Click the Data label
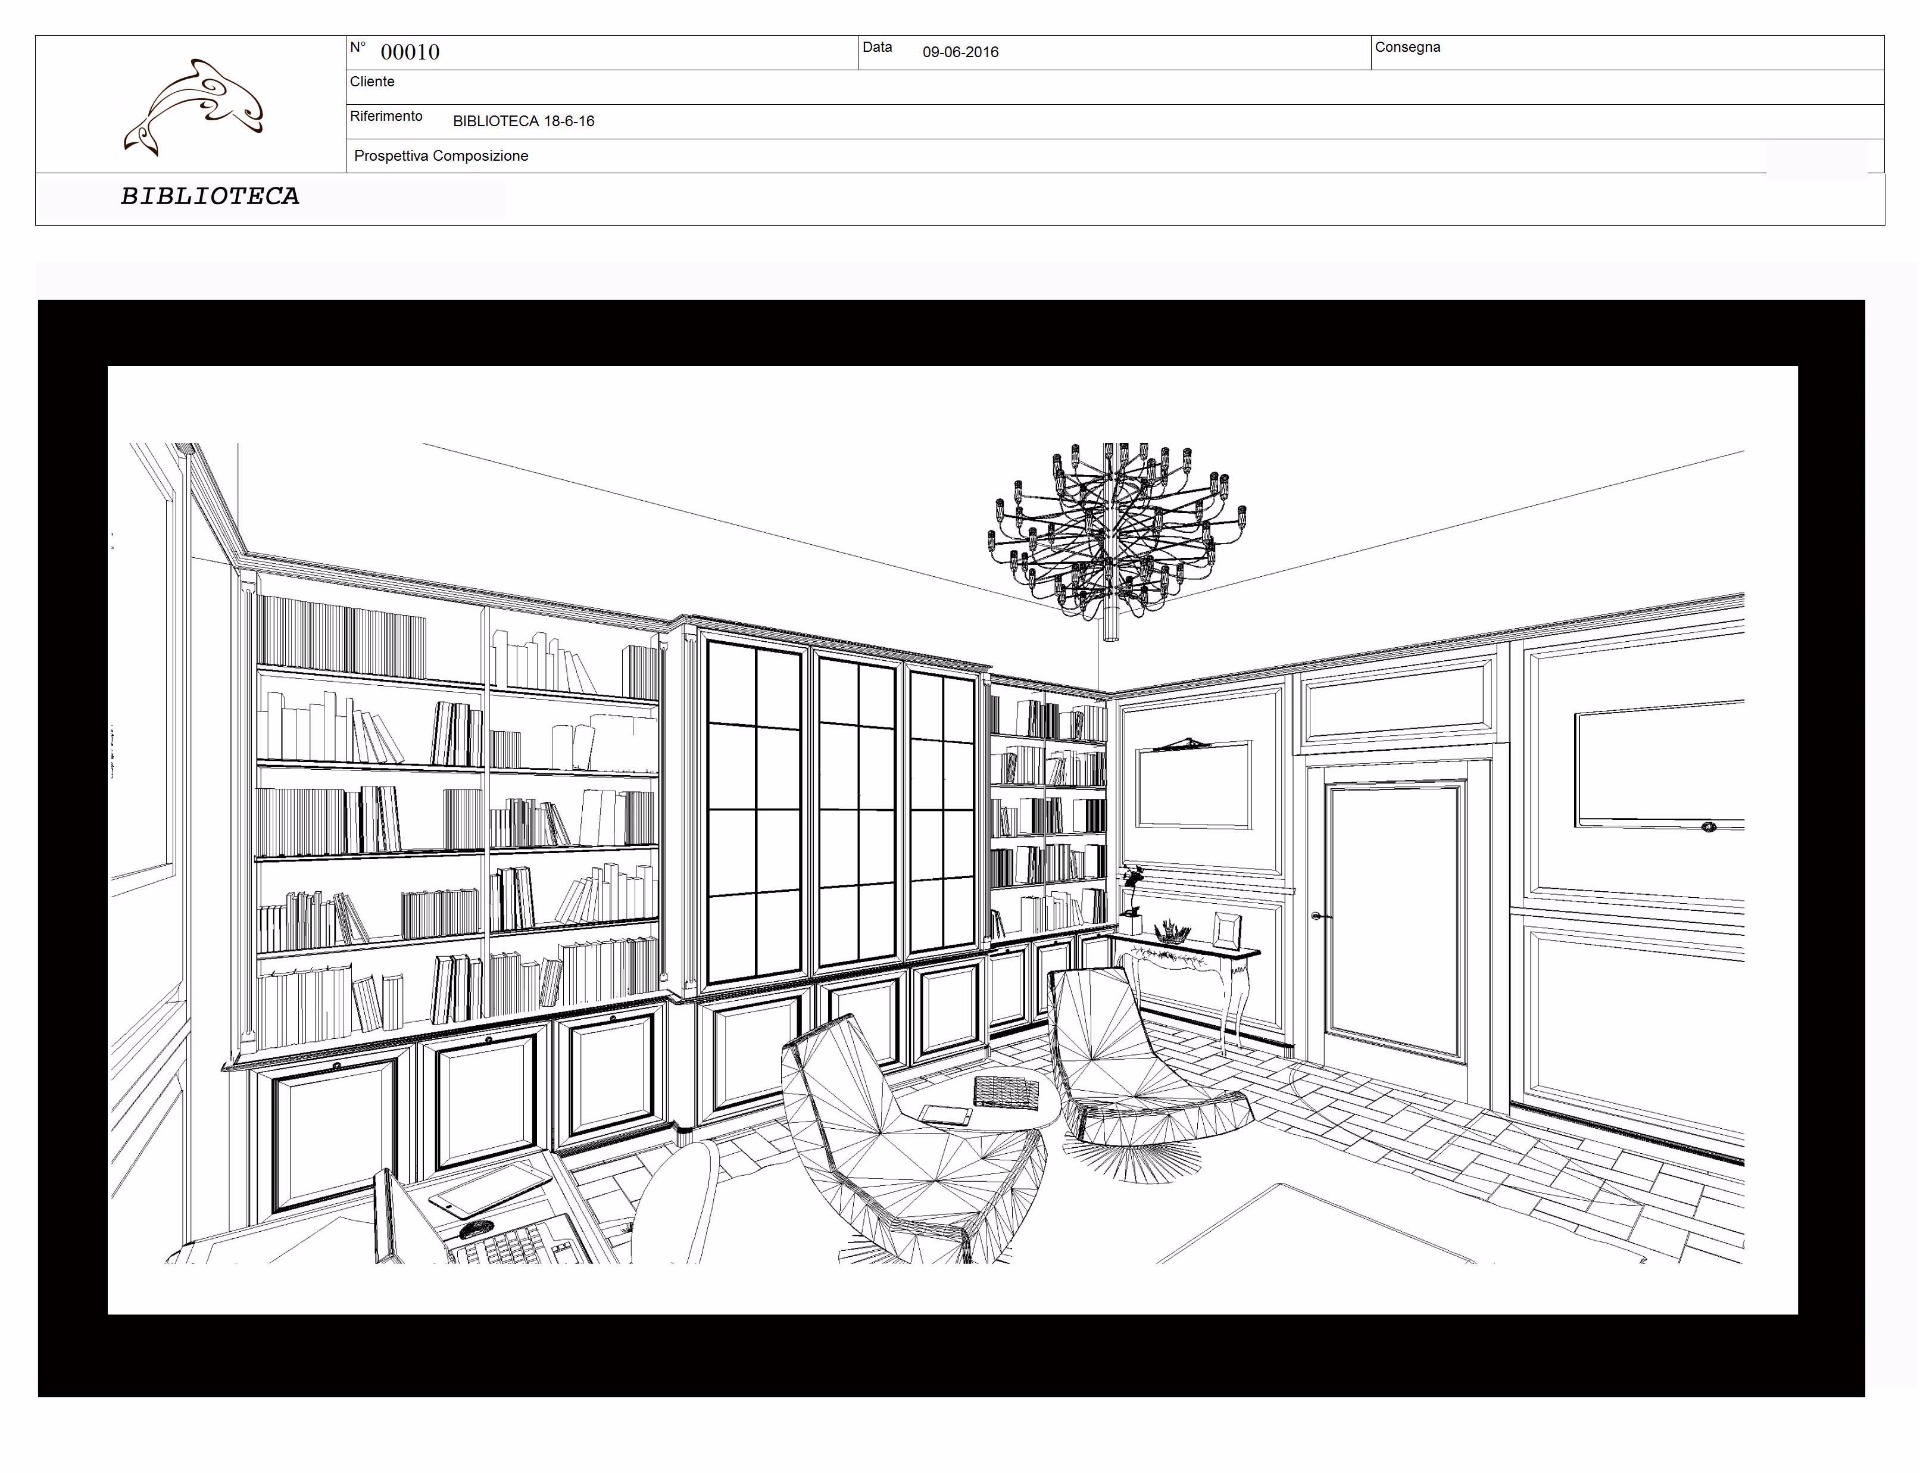This screenshot has width=1920, height=1473. pyautogui.click(x=877, y=47)
